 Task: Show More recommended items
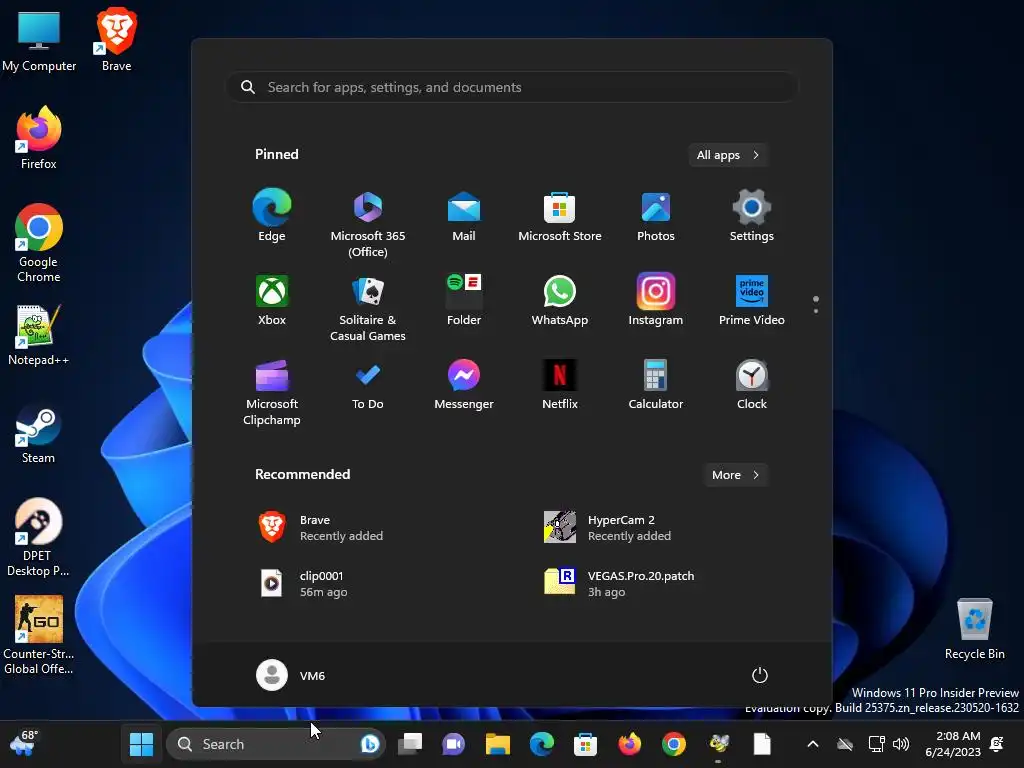pyautogui.click(x=735, y=475)
